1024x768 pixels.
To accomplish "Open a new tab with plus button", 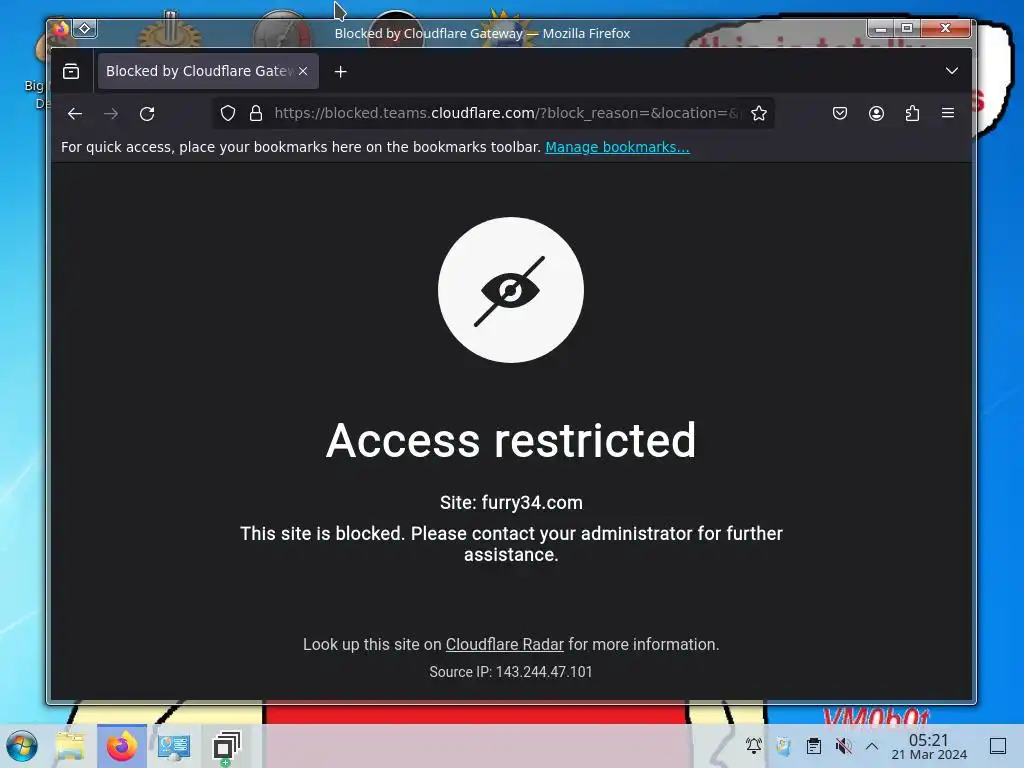I will pos(340,72).
